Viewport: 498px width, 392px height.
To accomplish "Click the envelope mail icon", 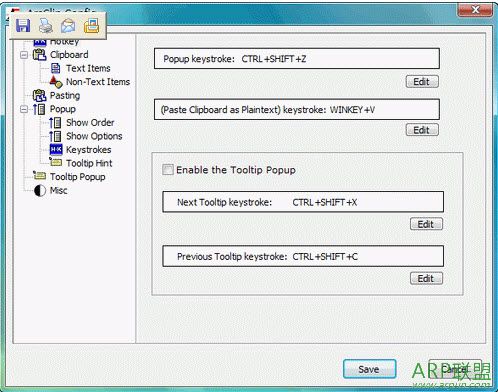I will pos(68,26).
